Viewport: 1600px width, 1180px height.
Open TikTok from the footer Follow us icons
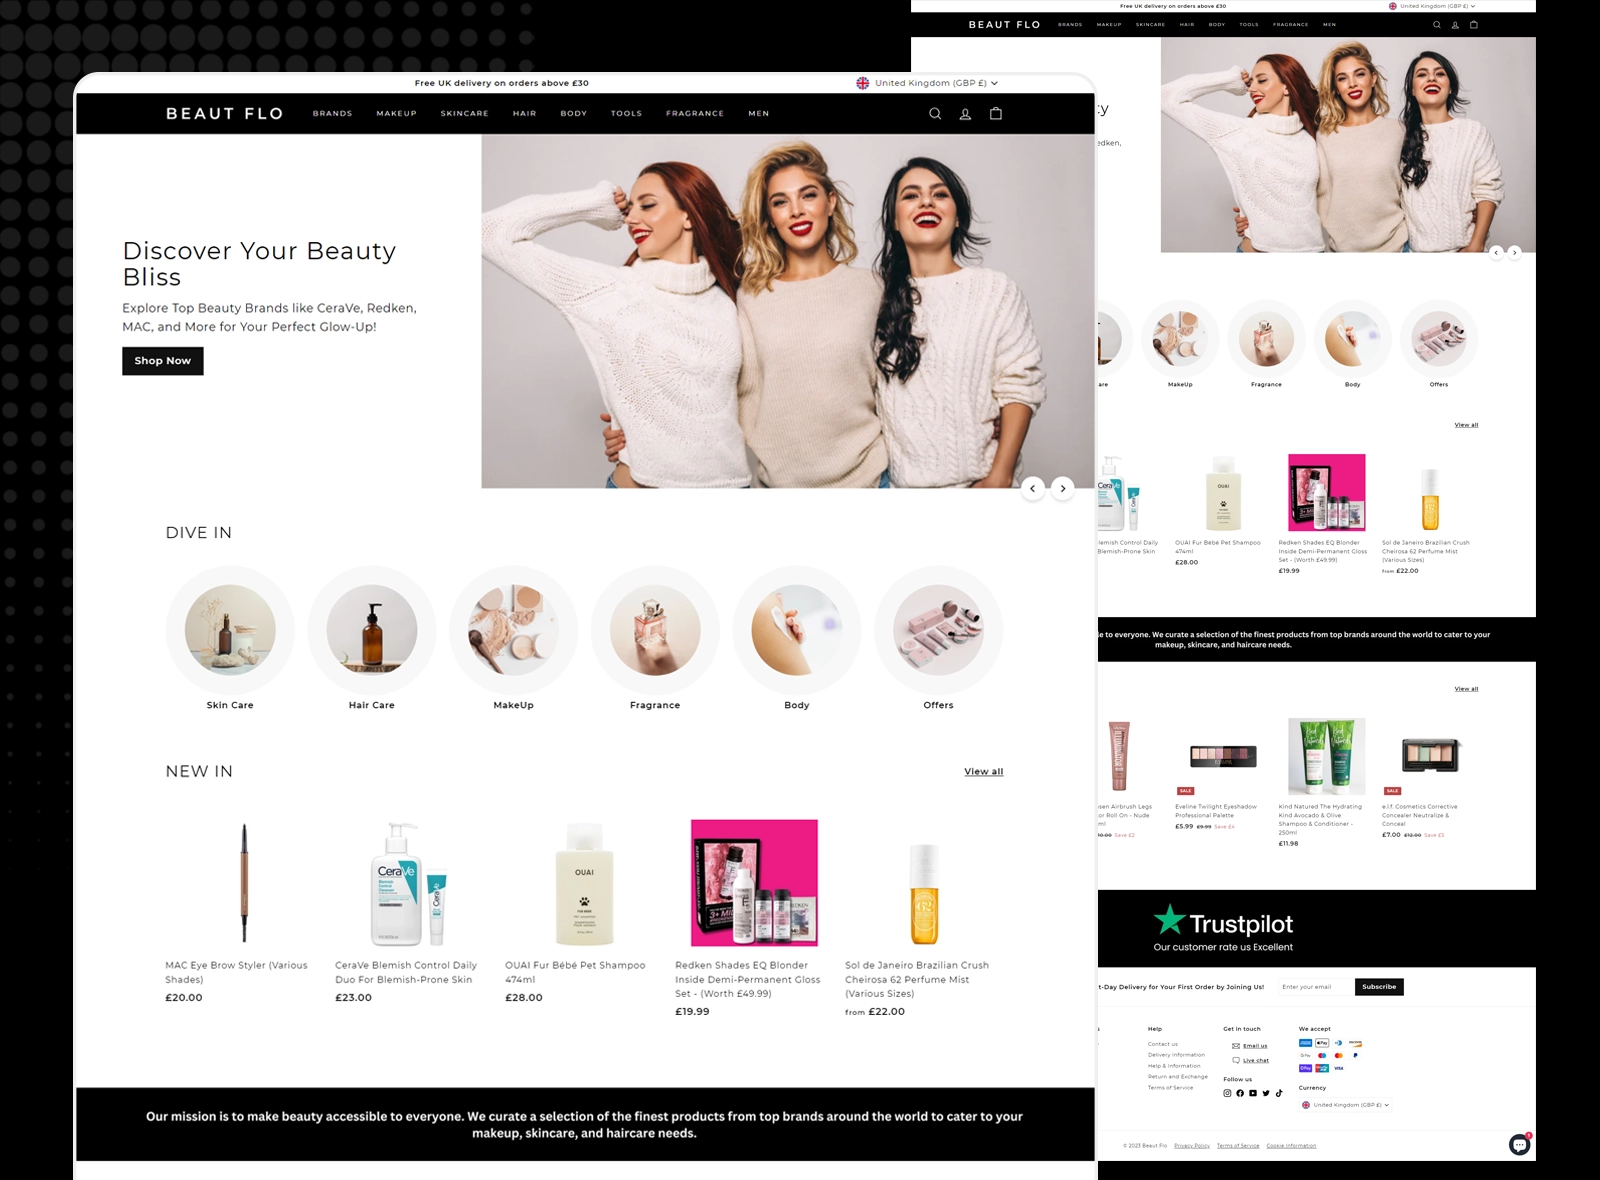(1279, 1093)
